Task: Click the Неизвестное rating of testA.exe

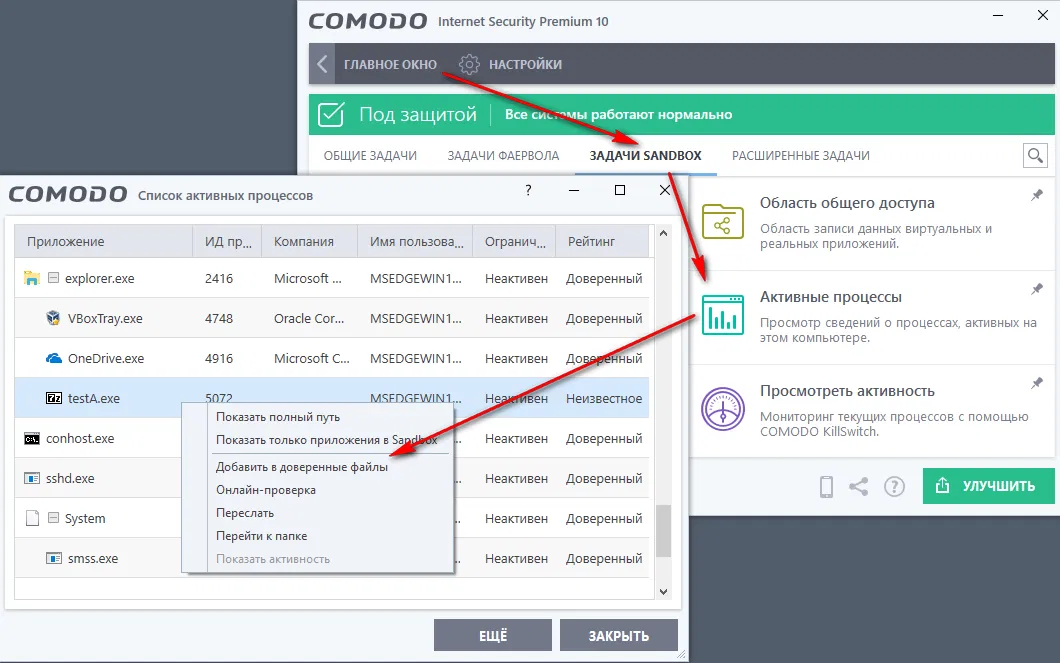Action: pos(604,399)
